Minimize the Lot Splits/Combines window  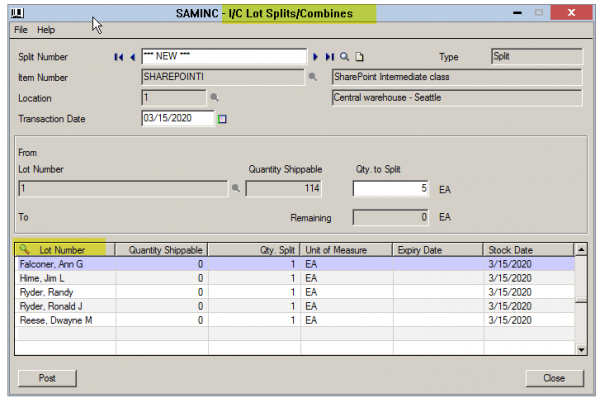coord(517,13)
